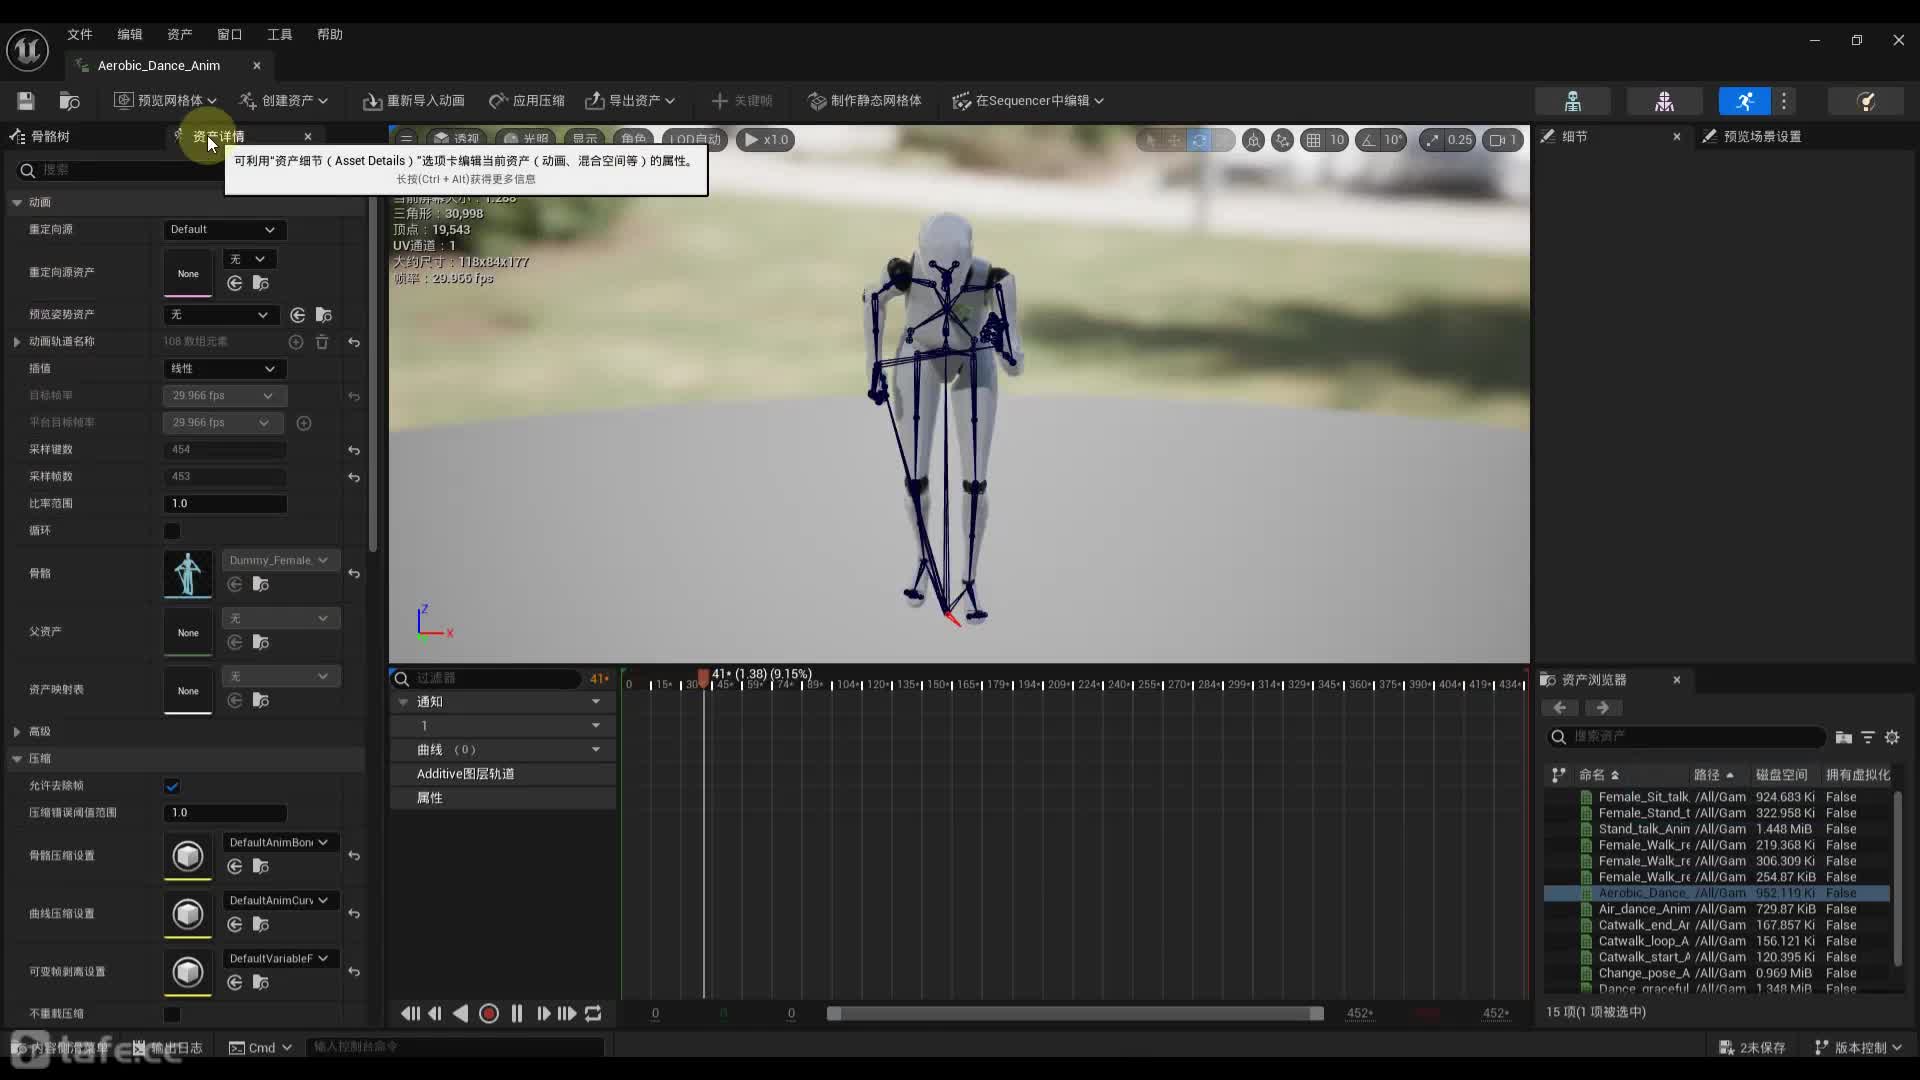Toggle playback looping icon
The image size is (1920, 1080).
pos(594,1013)
